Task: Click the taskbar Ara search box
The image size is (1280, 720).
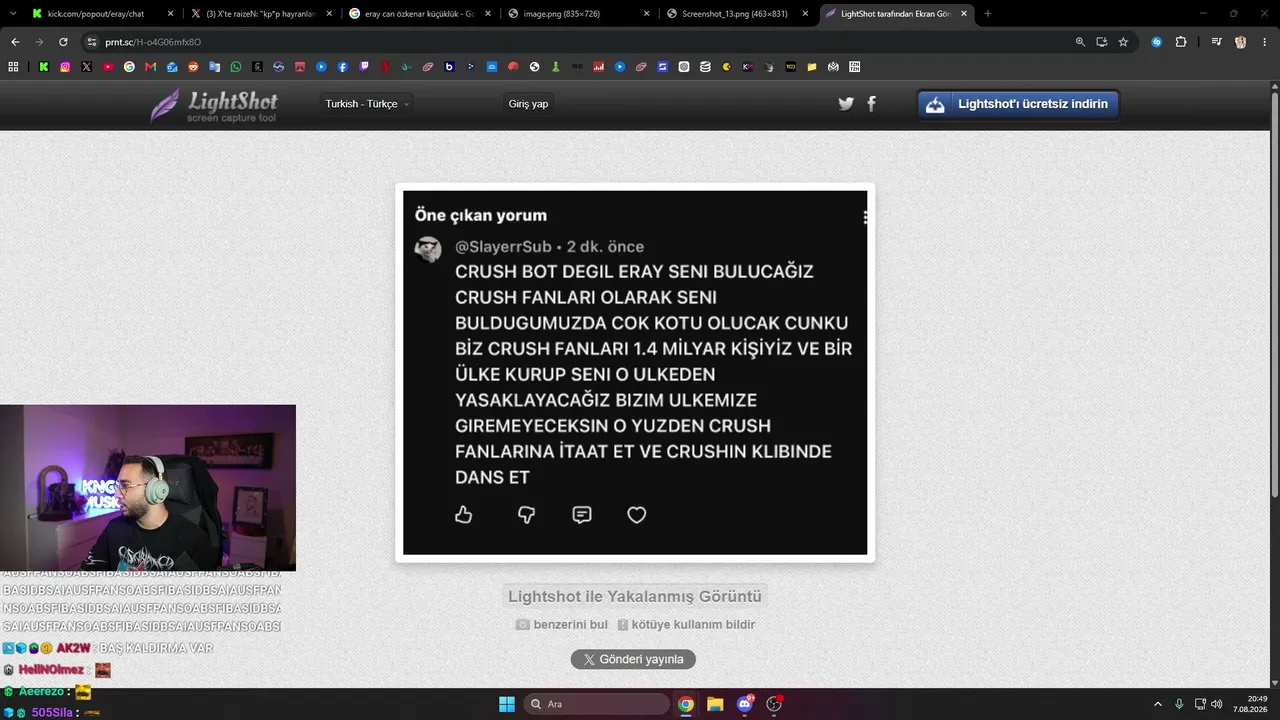Action: tap(596, 704)
